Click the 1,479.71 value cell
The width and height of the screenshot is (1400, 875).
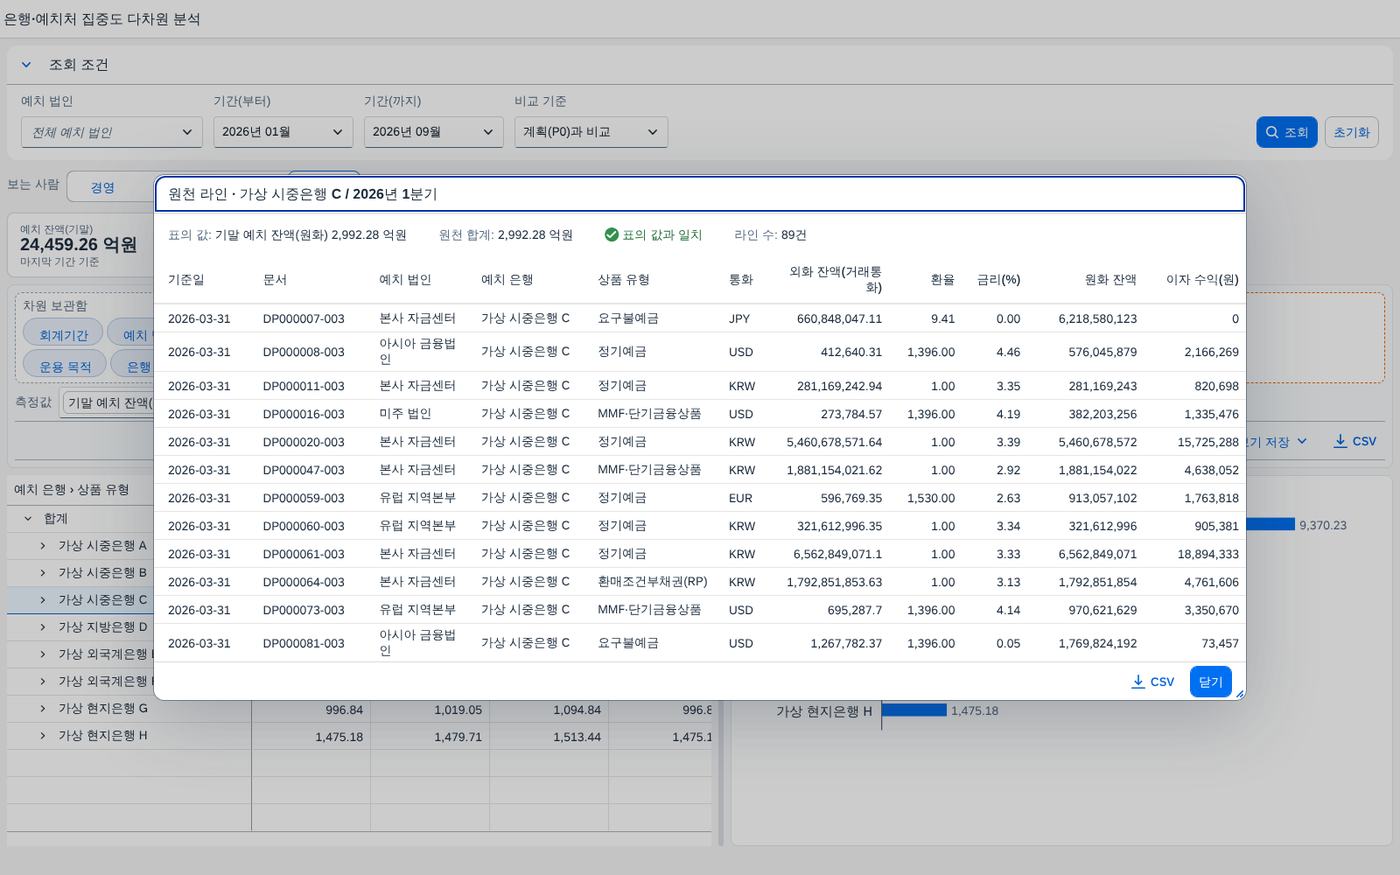coord(430,736)
